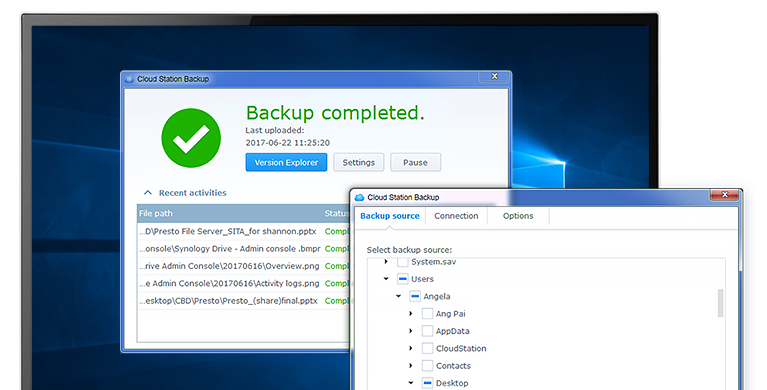Select the 20170616\Activity logs.png activity row
Screen dimensions: 767x390
[x=244, y=283]
